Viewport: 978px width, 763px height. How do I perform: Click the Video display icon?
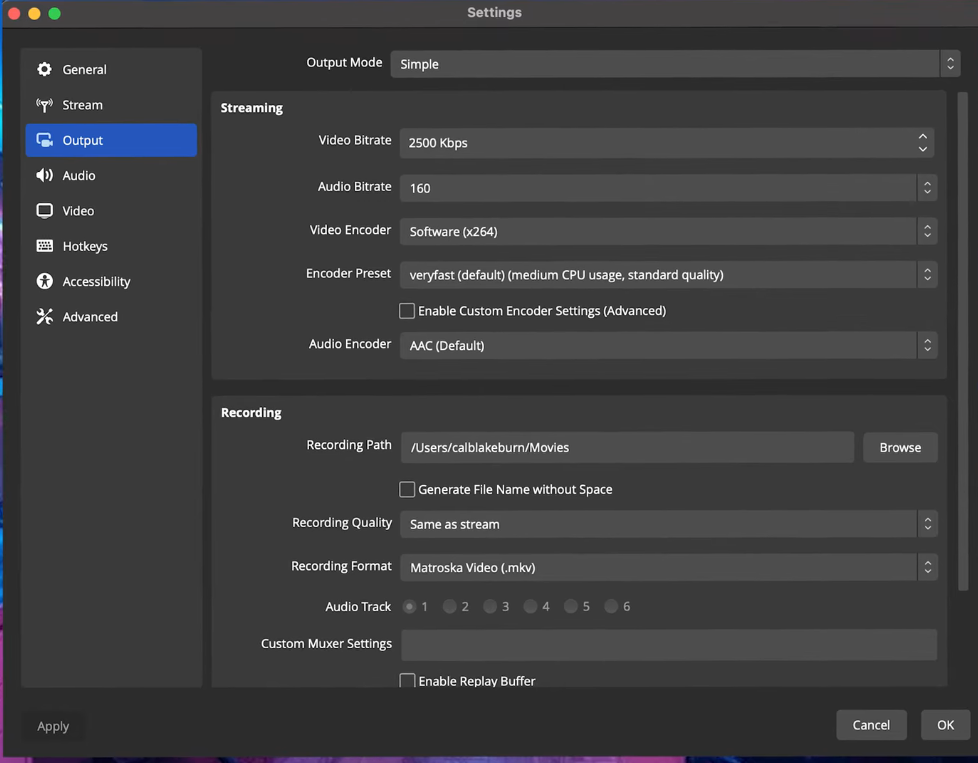click(44, 211)
